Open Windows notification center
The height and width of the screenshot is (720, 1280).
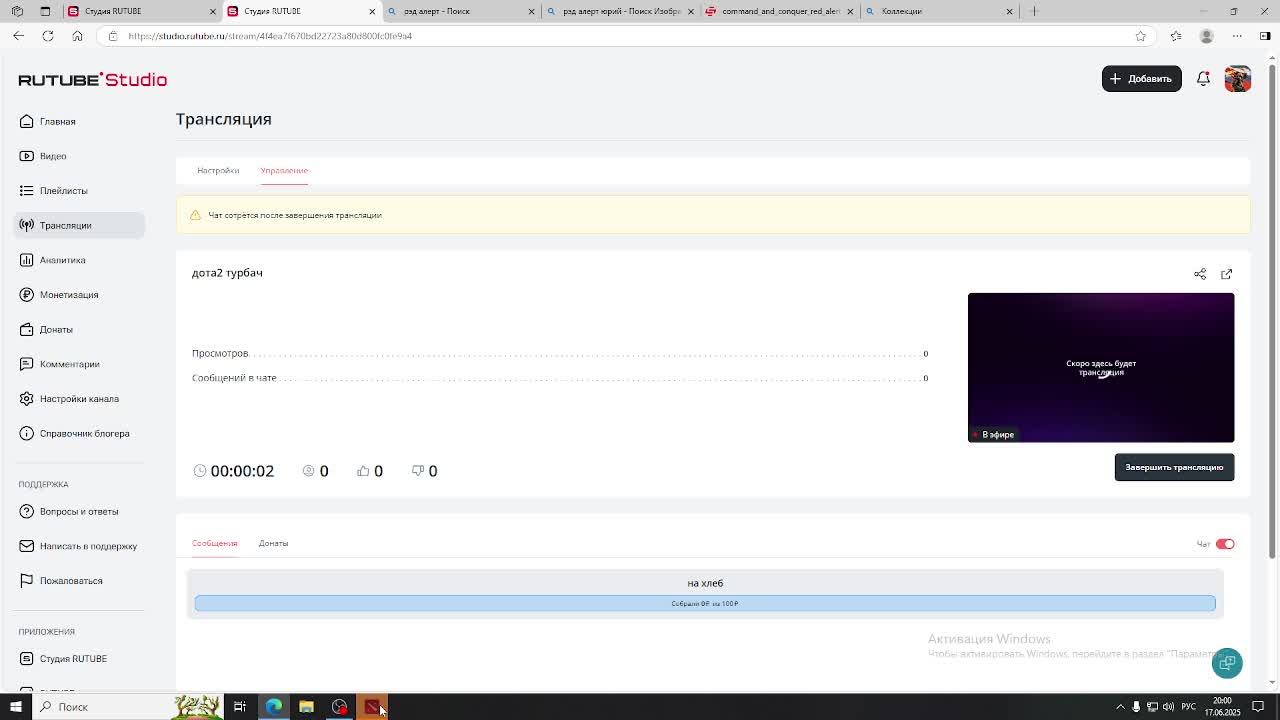coord(1258,707)
